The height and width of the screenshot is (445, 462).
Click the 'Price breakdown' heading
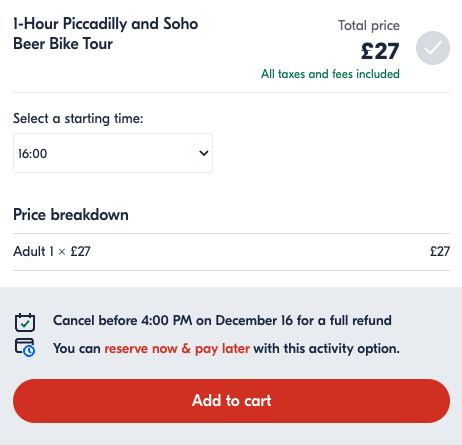(71, 215)
